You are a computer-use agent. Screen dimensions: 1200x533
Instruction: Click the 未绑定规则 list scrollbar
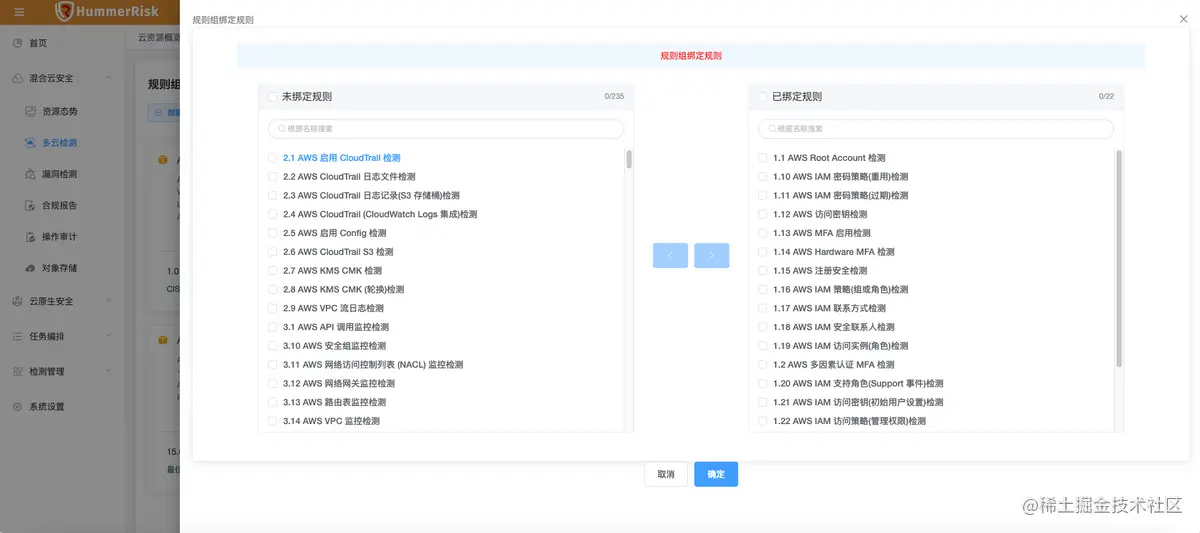629,159
